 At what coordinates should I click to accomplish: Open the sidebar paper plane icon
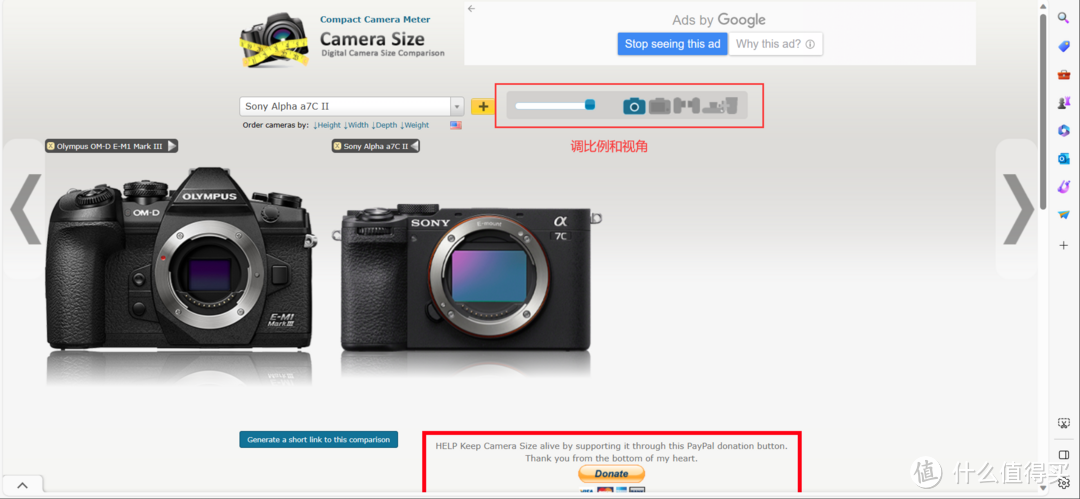tap(1063, 215)
